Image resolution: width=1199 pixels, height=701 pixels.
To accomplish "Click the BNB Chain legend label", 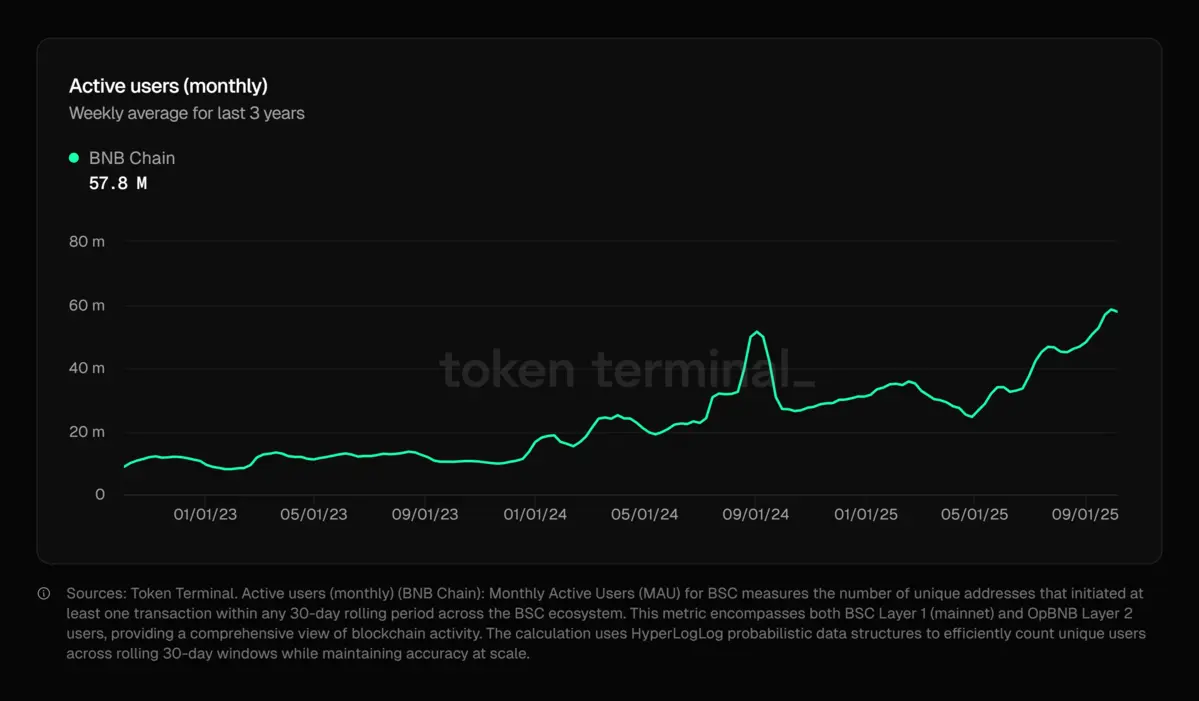I will [x=132, y=158].
